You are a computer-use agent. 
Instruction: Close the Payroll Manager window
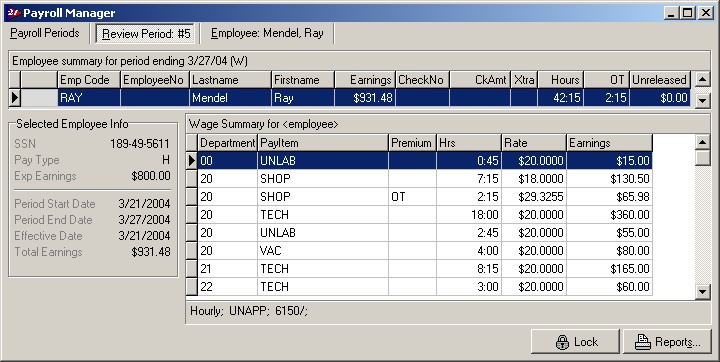705,13
